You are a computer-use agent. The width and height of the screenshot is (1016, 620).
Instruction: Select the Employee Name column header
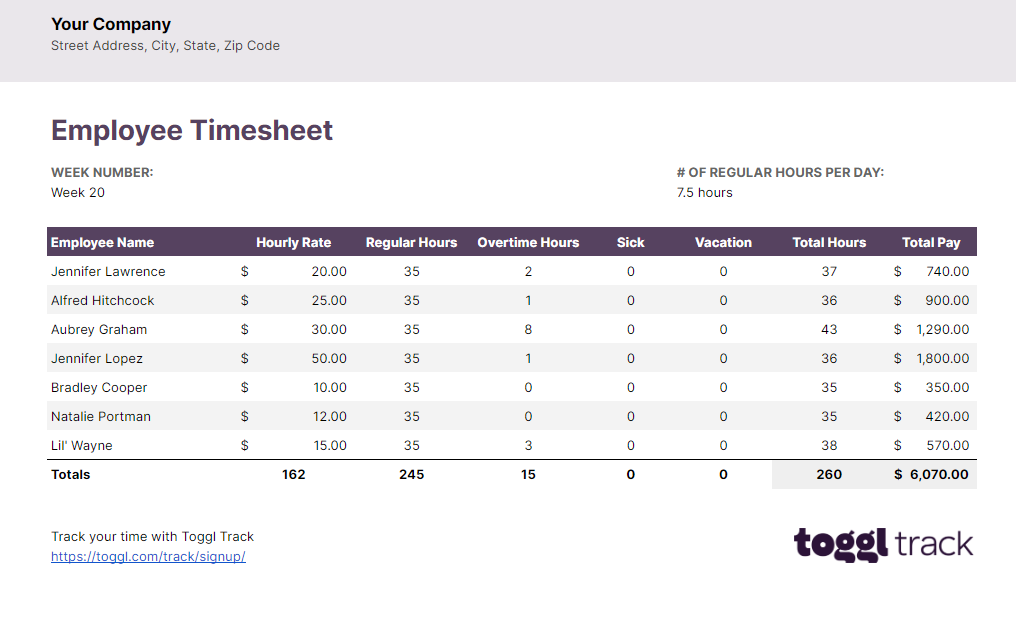100,241
